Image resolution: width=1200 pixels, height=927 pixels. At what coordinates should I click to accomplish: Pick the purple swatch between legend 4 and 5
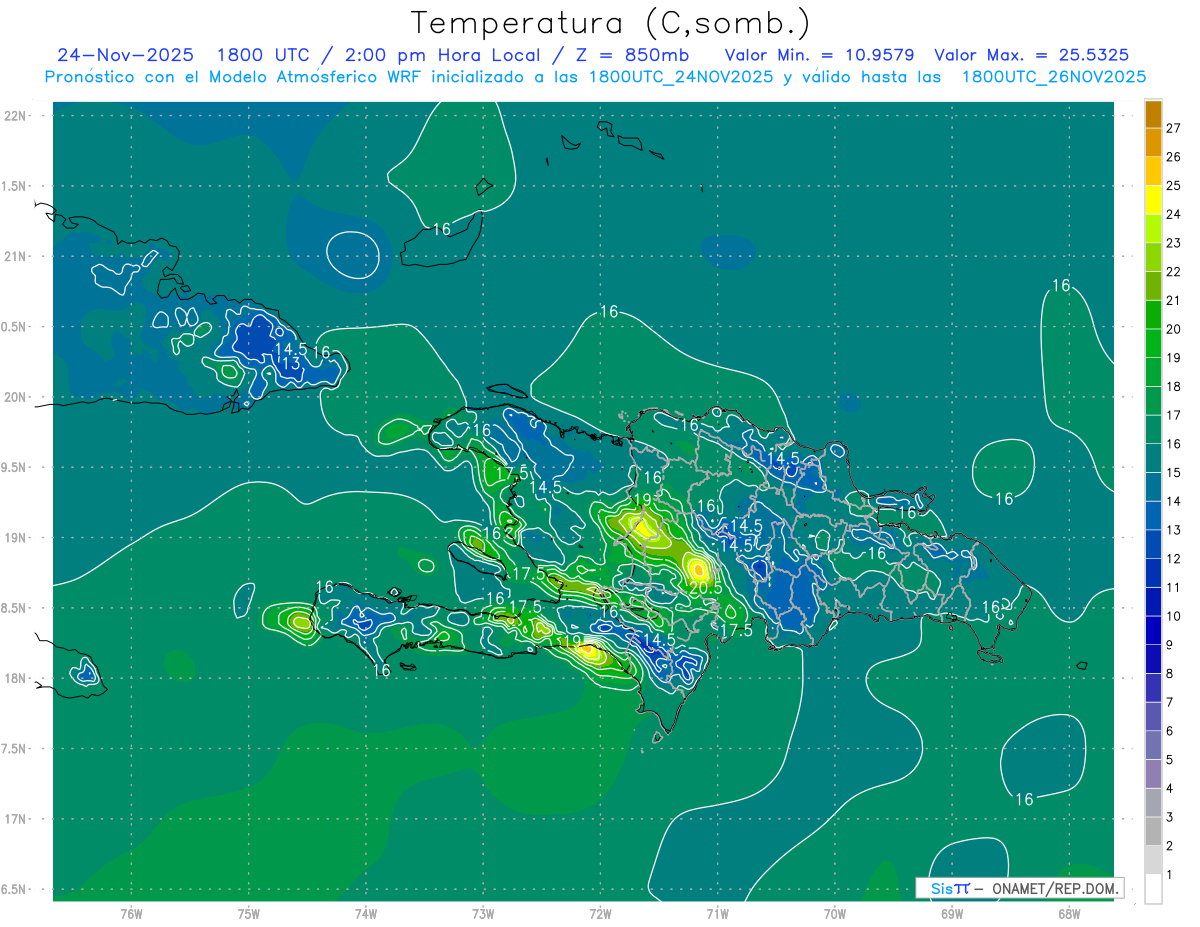pyautogui.click(x=1153, y=773)
